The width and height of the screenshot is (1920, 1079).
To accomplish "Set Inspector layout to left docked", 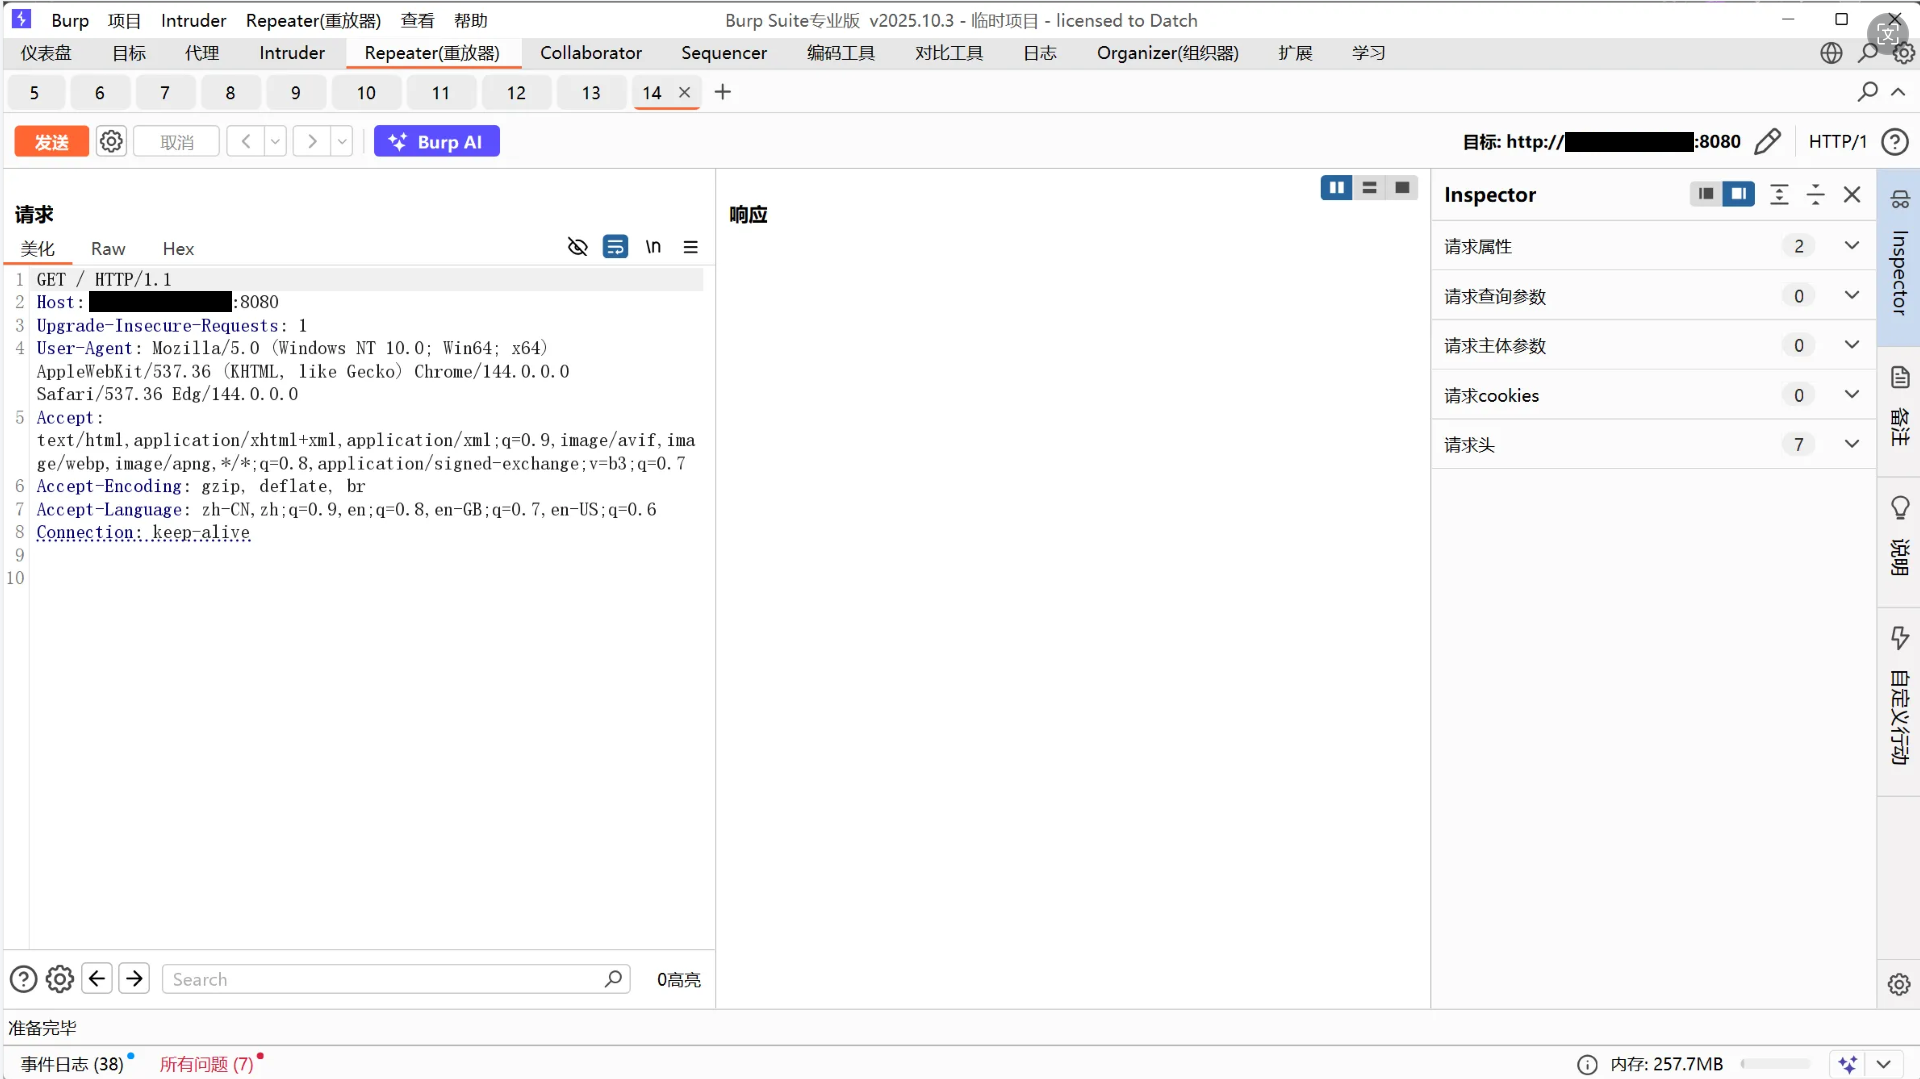I will pos(1706,194).
